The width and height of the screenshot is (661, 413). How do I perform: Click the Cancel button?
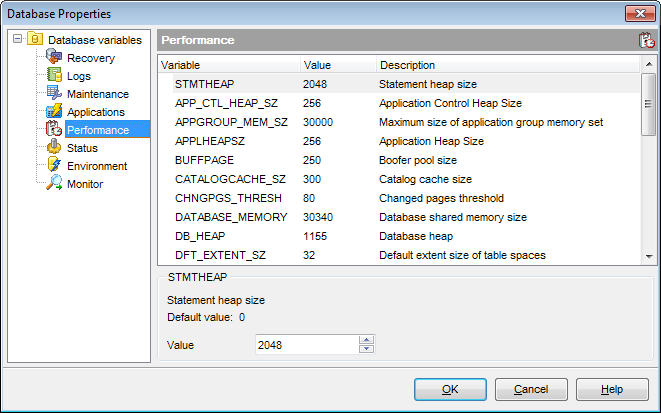[530, 389]
